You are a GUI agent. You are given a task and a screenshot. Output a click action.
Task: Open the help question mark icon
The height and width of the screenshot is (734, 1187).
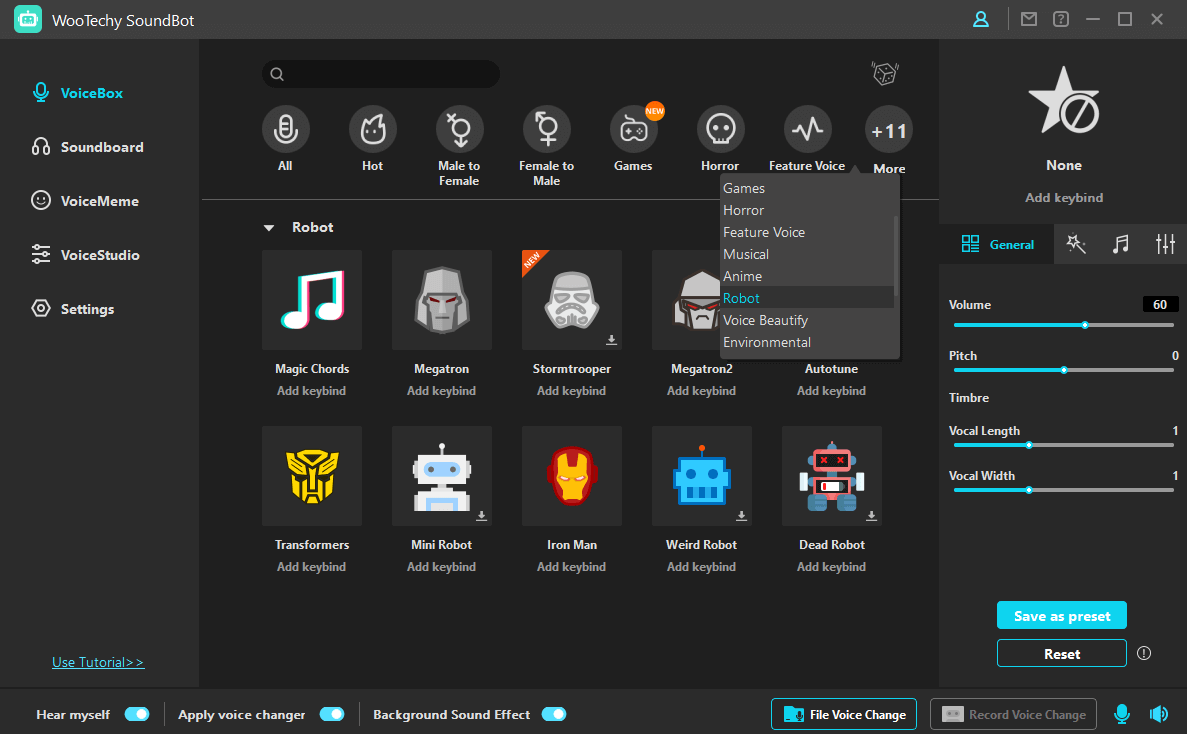coord(1061,19)
